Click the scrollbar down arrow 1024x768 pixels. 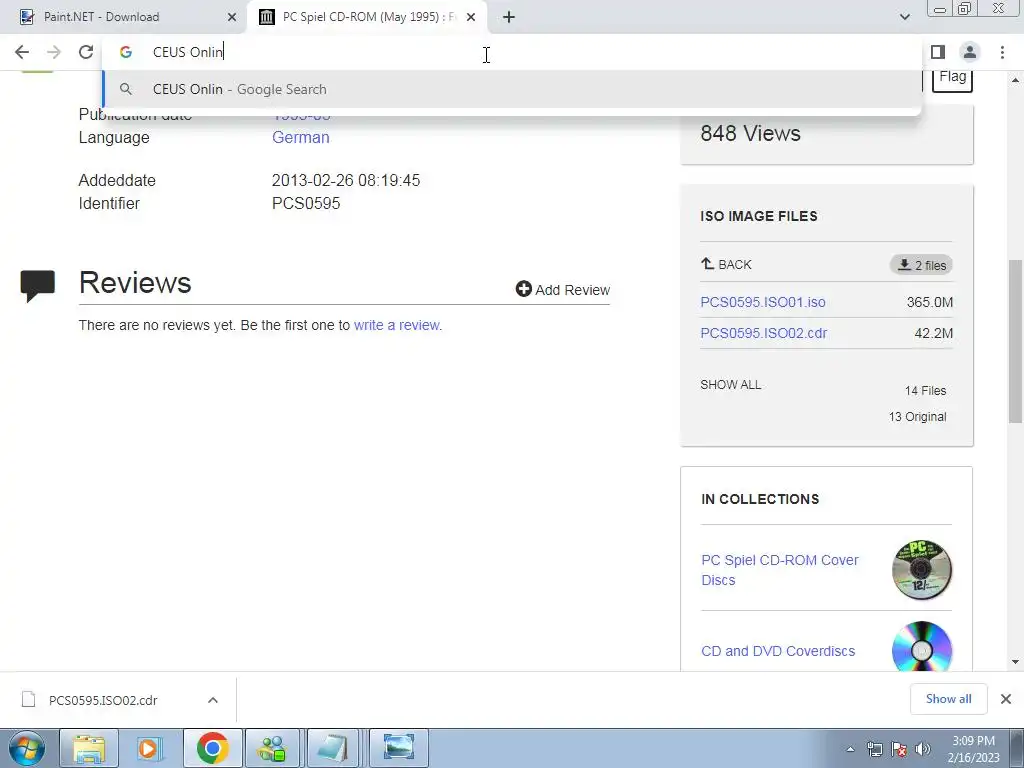click(1015, 662)
